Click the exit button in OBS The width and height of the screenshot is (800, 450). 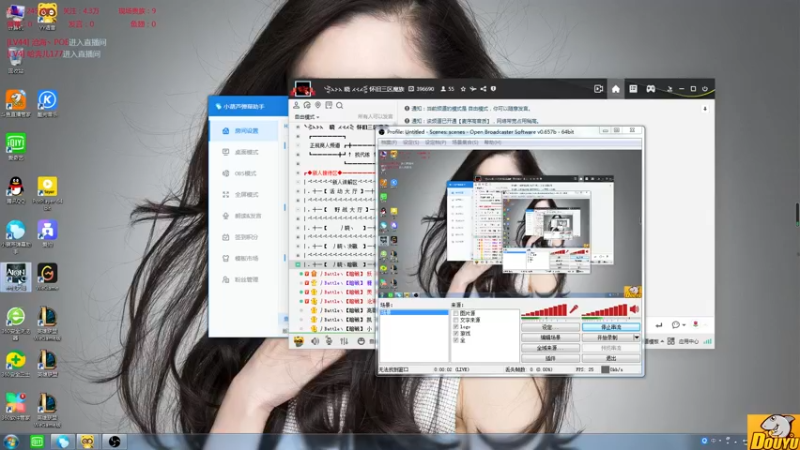pyautogui.click(x=611, y=358)
